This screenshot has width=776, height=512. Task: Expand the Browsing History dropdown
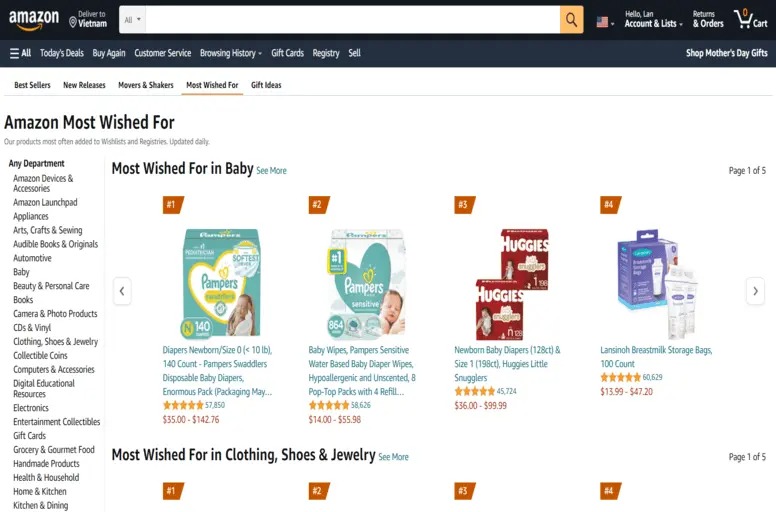[230, 53]
